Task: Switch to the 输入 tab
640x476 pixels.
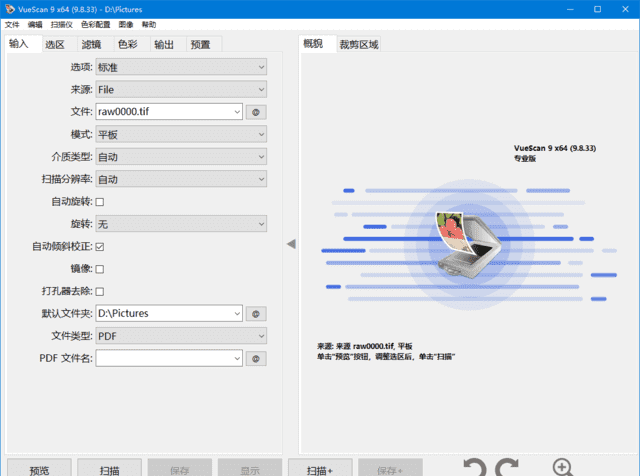Action: (x=23, y=43)
